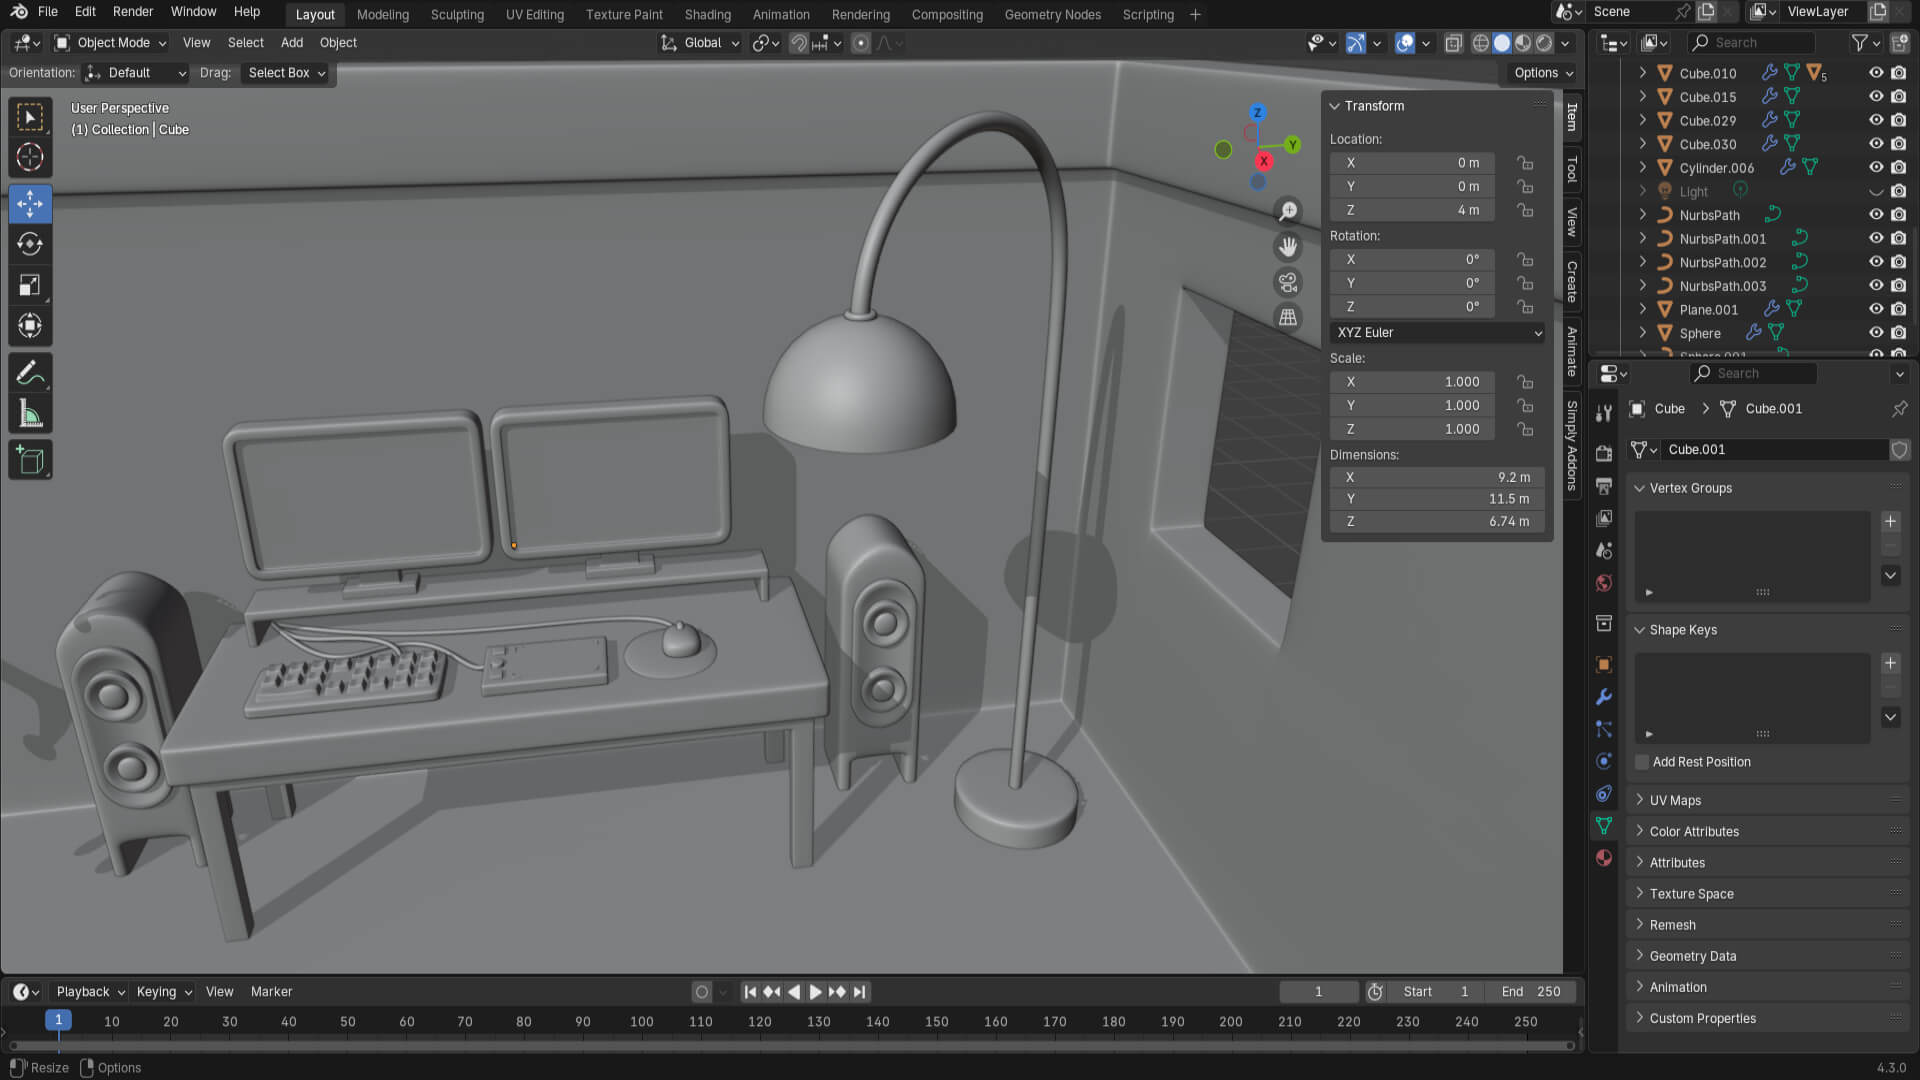Hide Cube.010 in viewport
The height and width of the screenshot is (1080, 1920).
coord(1875,73)
